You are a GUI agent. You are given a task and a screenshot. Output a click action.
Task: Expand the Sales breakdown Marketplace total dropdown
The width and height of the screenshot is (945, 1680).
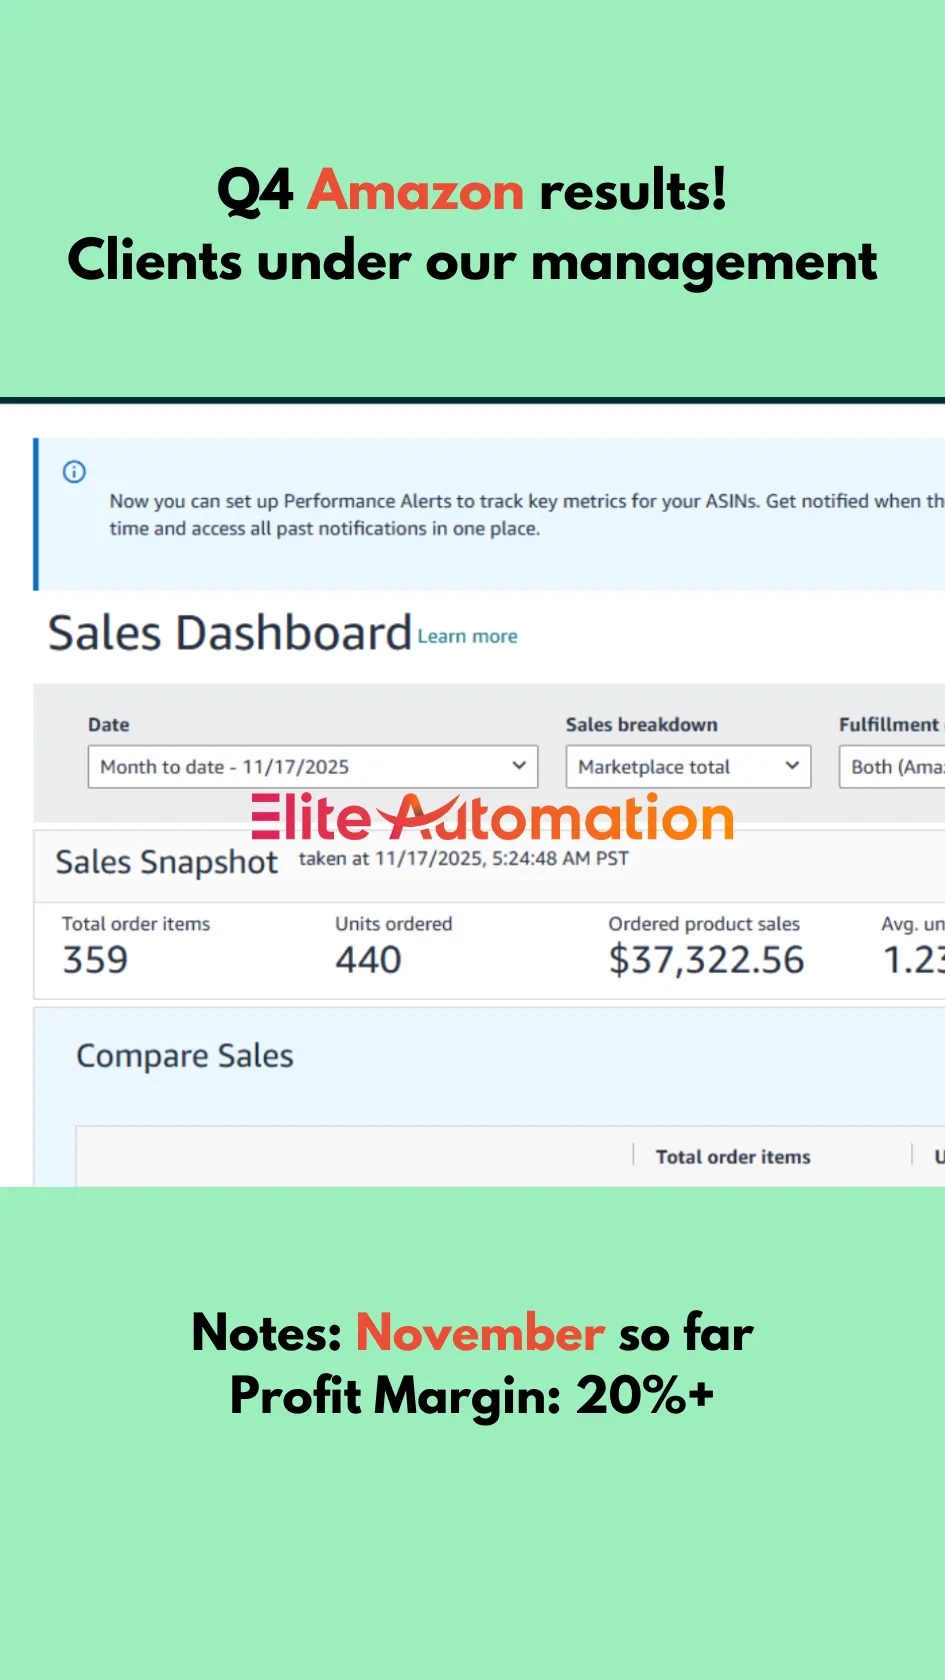click(x=688, y=767)
